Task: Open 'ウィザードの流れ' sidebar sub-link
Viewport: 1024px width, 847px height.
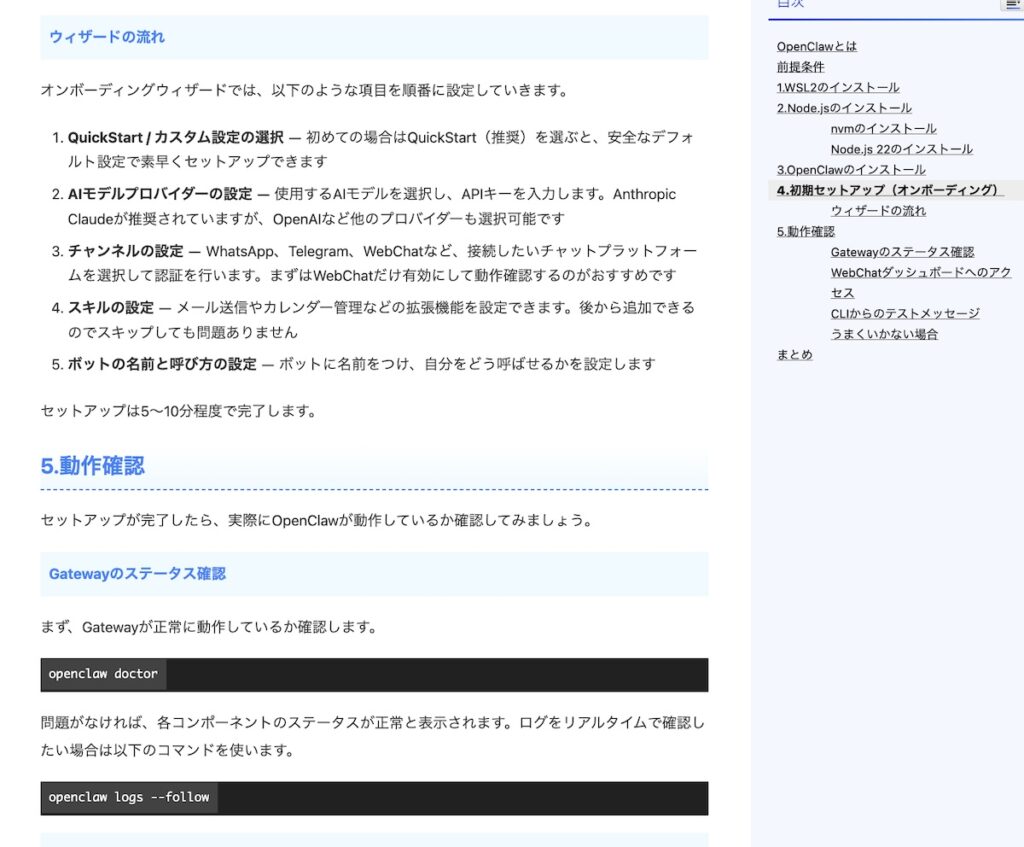Action: tap(877, 211)
